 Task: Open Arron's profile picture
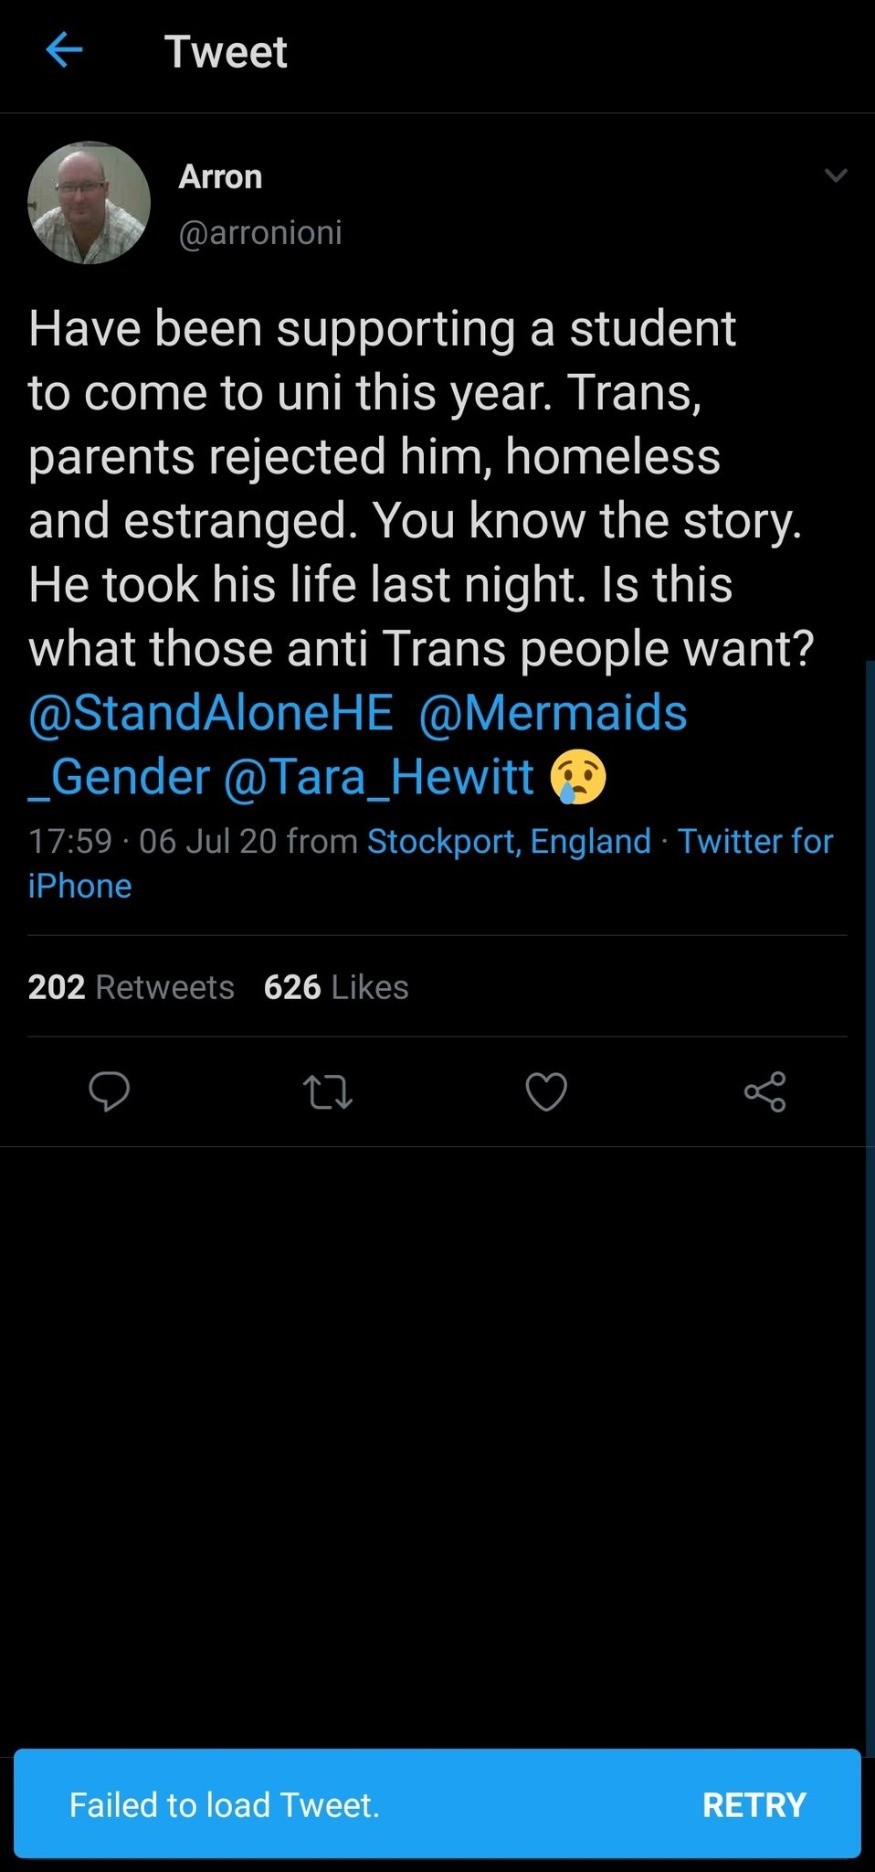(89, 203)
